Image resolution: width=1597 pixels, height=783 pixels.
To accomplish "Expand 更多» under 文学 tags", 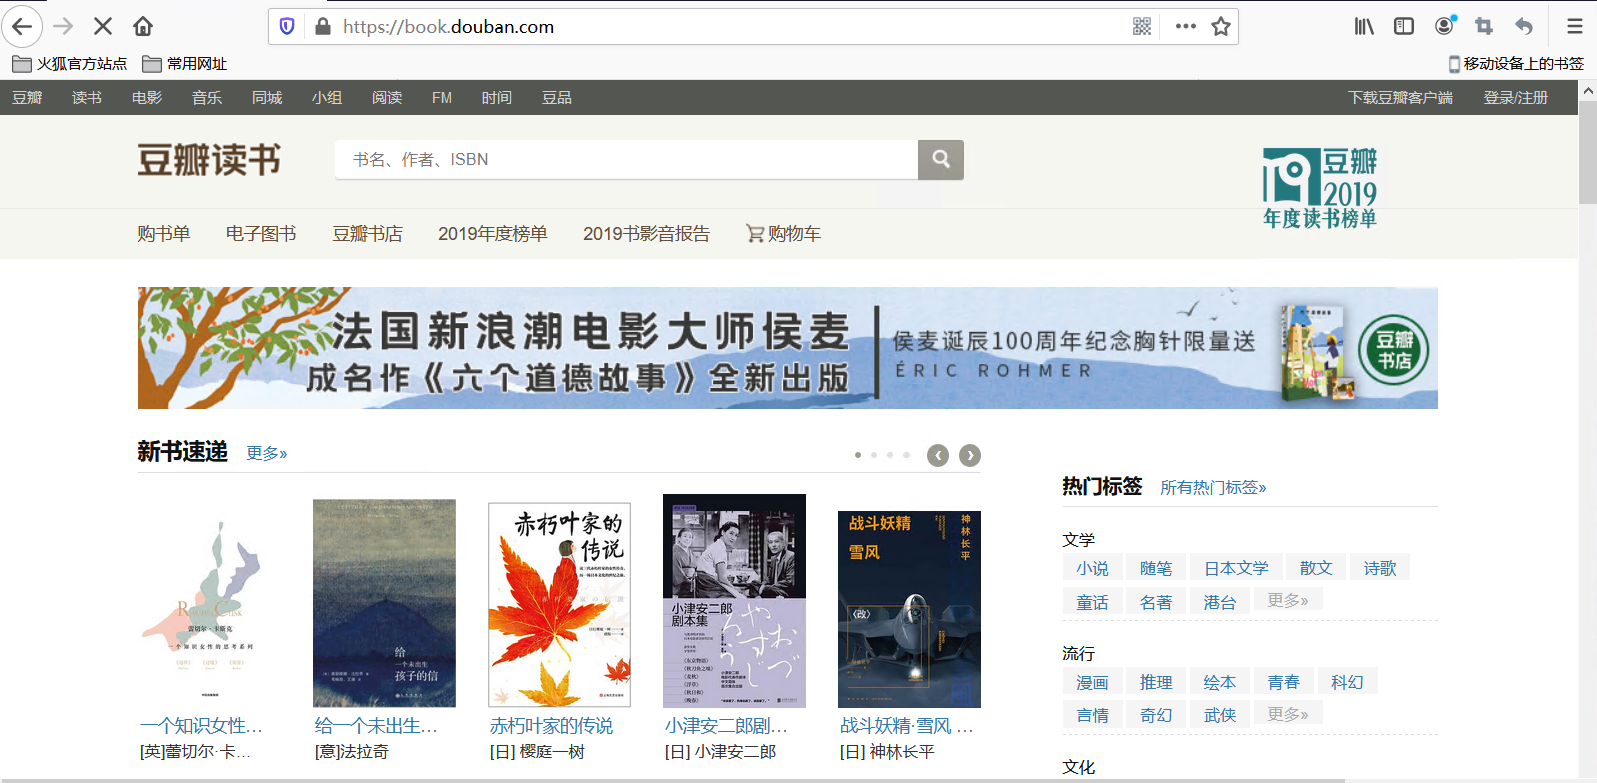I will coord(1288,600).
